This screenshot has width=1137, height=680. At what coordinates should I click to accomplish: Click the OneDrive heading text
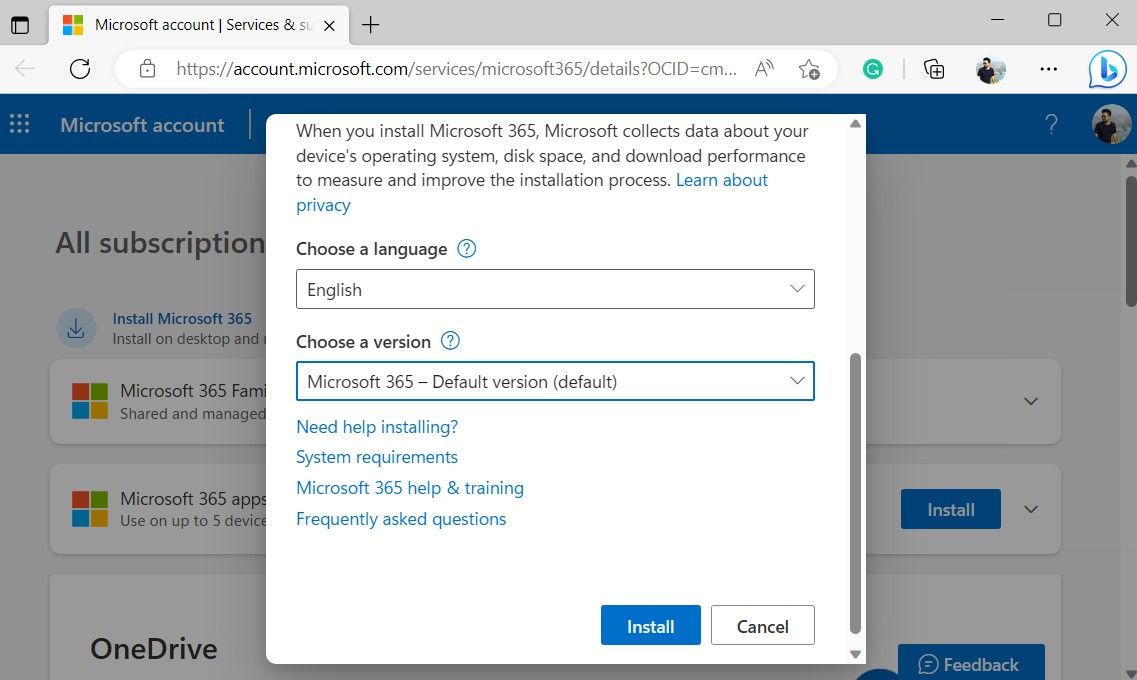(154, 649)
